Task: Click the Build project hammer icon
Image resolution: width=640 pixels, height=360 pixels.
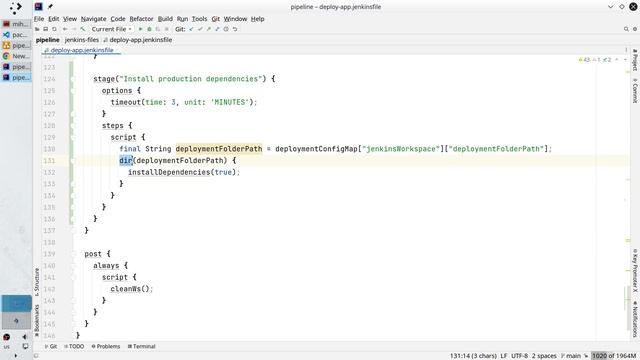Action: click(83, 29)
